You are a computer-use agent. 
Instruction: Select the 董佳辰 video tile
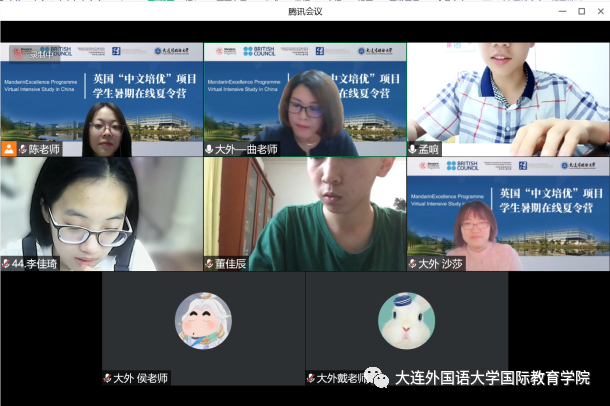point(305,214)
